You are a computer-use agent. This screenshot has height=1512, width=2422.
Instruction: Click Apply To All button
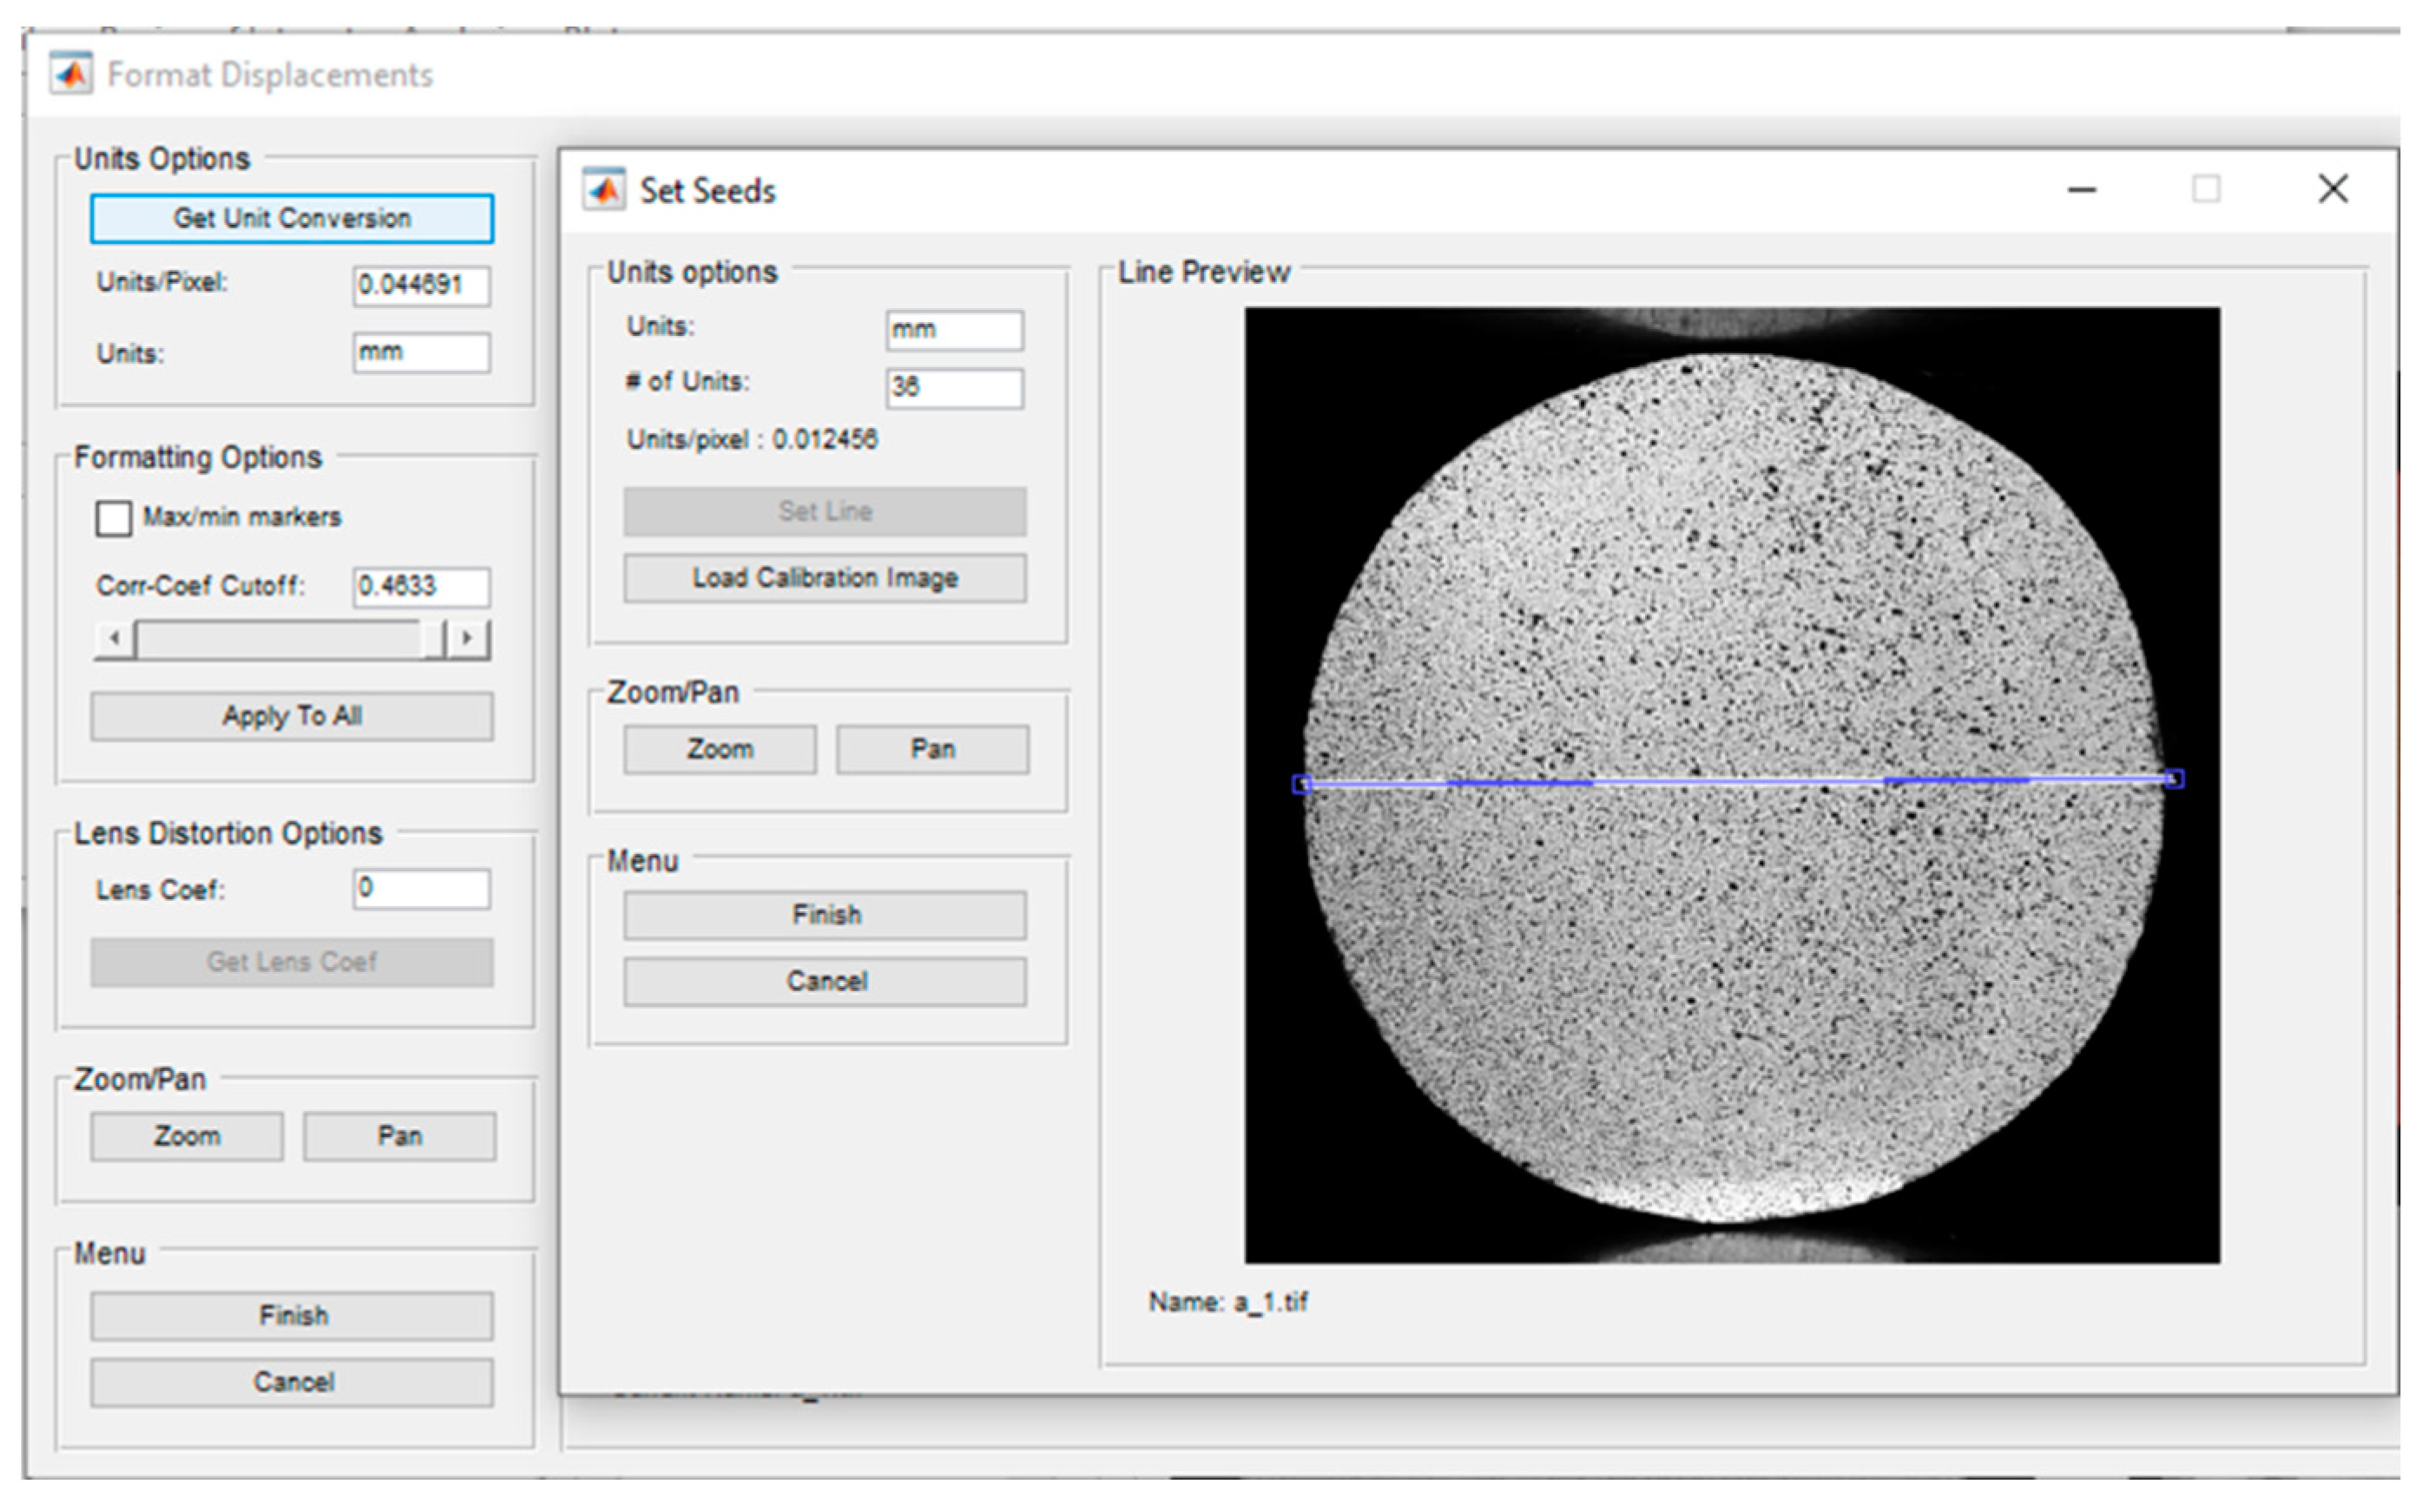pos(292,716)
